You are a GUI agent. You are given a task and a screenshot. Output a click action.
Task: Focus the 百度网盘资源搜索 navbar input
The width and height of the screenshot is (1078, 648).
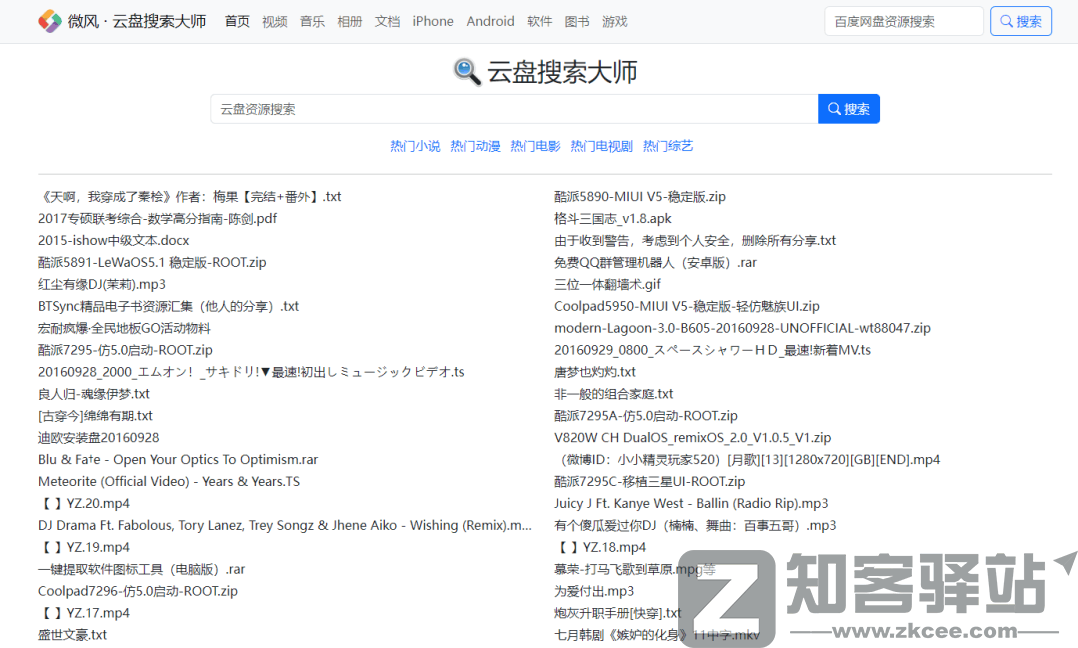click(903, 21)
